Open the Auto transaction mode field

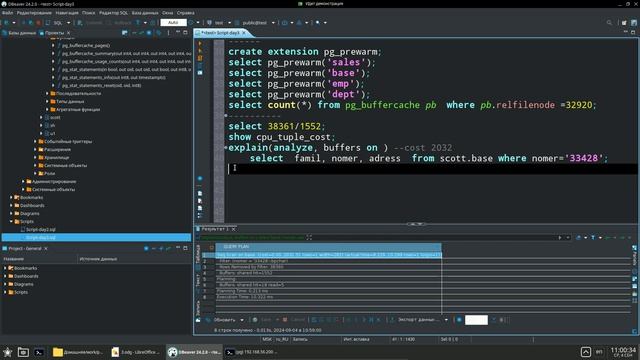click(x=173, y=23)
